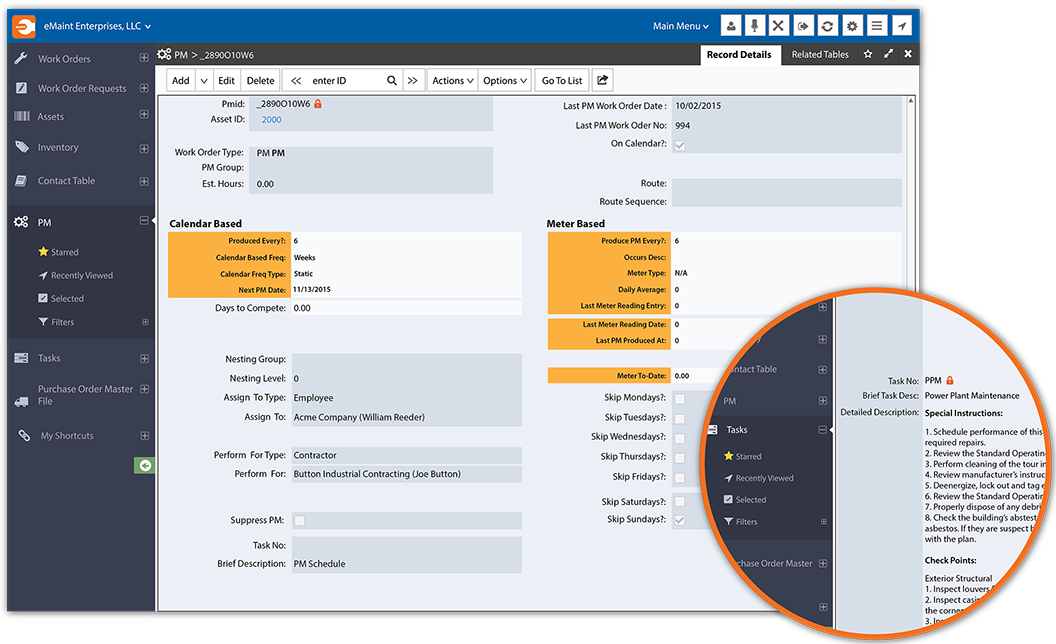Screen dimensions: 1056x644
Task: Click the value Button Industrial Contracting (Joe Button)
Action: click(x=377, y=474)
